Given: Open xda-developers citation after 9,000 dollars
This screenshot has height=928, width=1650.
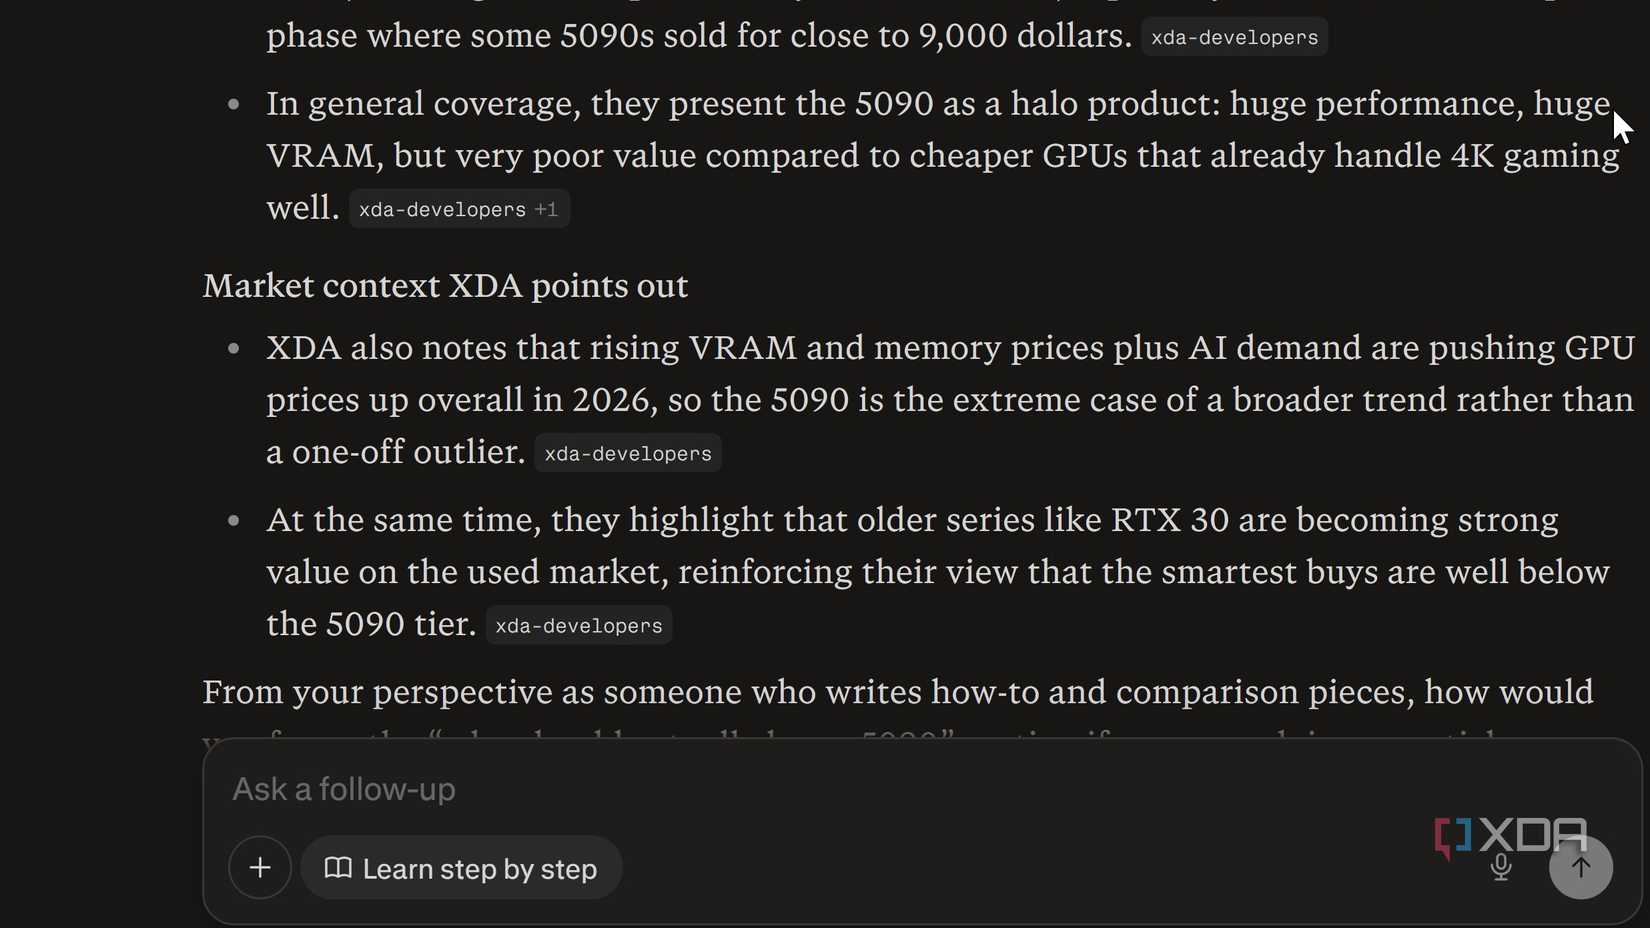Looking at the screenshot, I should tap(1234, 38).
